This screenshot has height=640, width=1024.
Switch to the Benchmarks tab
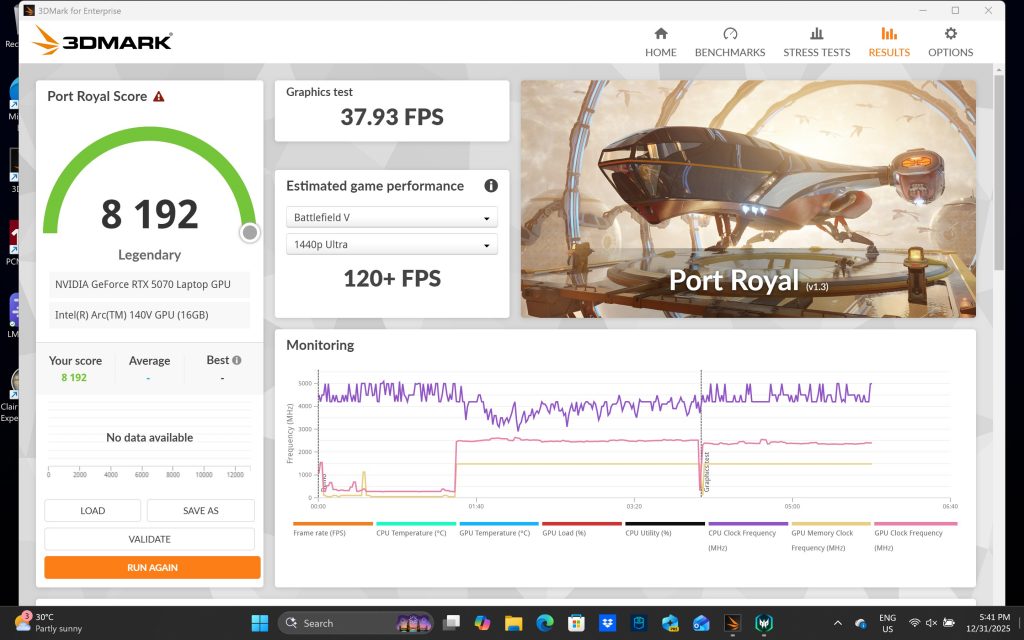pyautogui.click(x=729, y=38)
